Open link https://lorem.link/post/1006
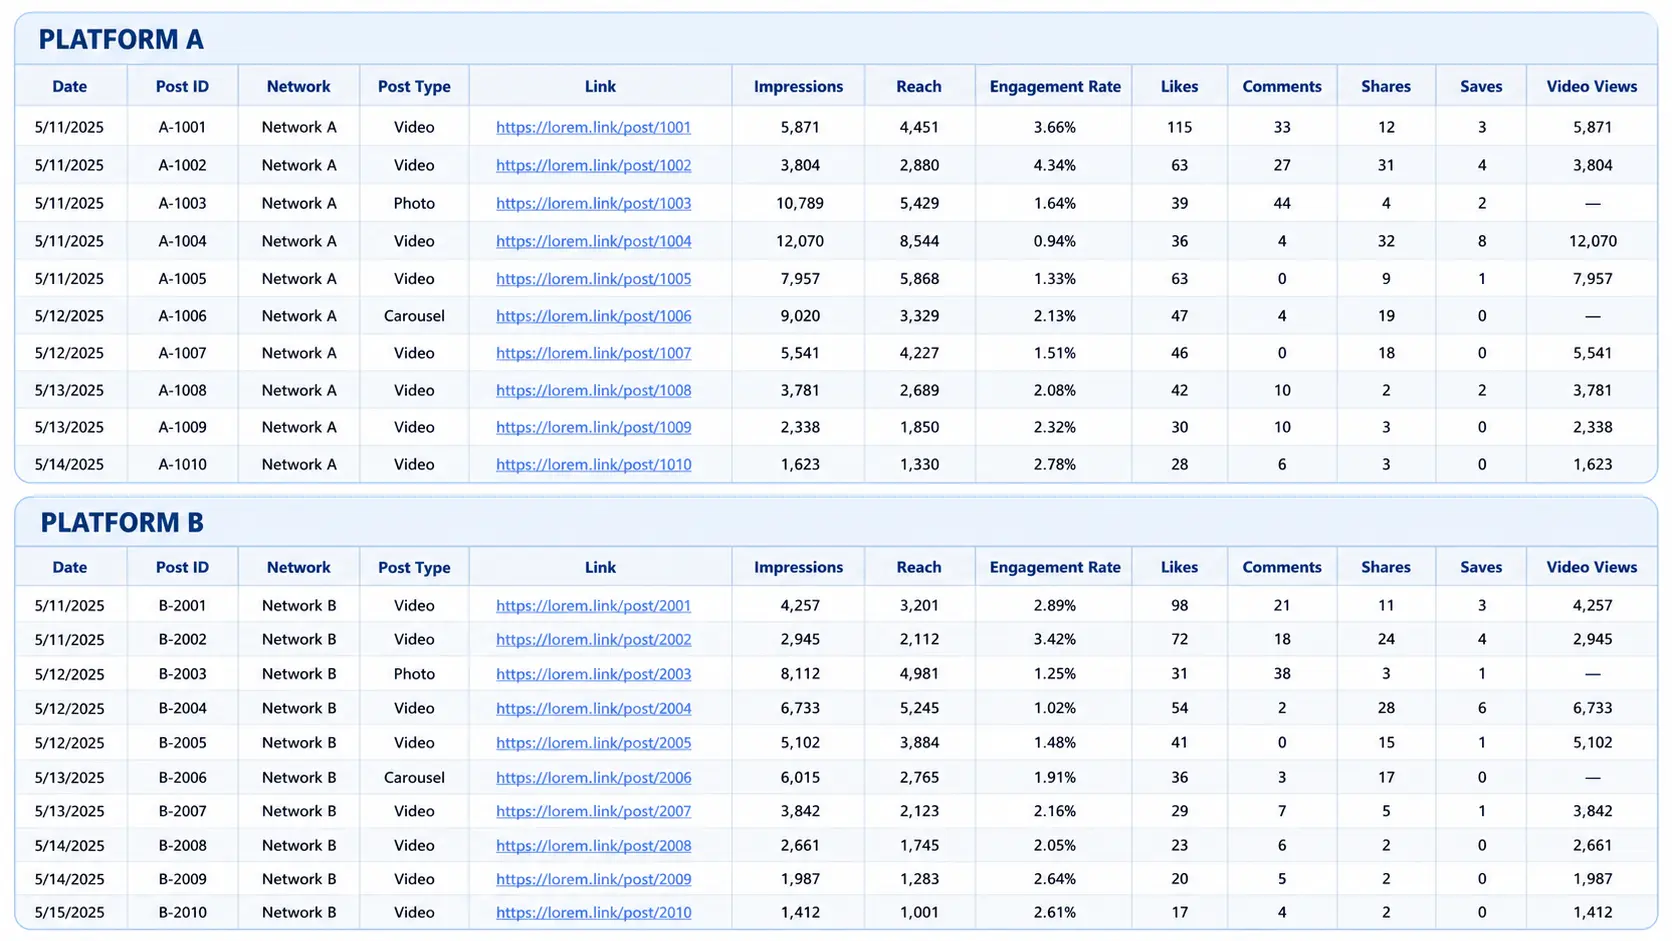 (x=593, y=316)
